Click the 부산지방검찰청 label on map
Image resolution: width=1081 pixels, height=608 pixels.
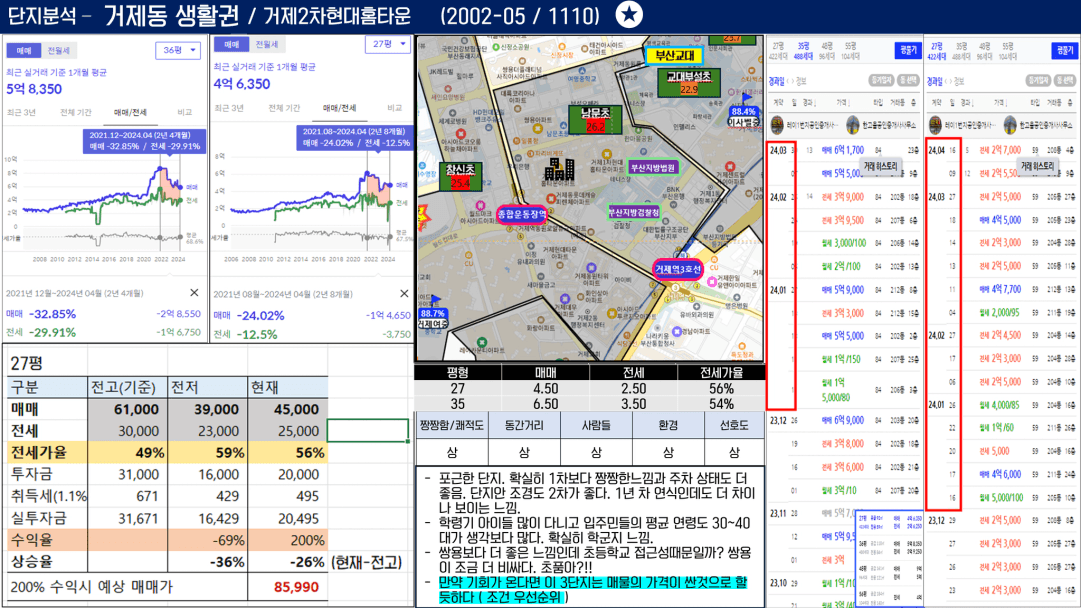[x=634, y=212]
